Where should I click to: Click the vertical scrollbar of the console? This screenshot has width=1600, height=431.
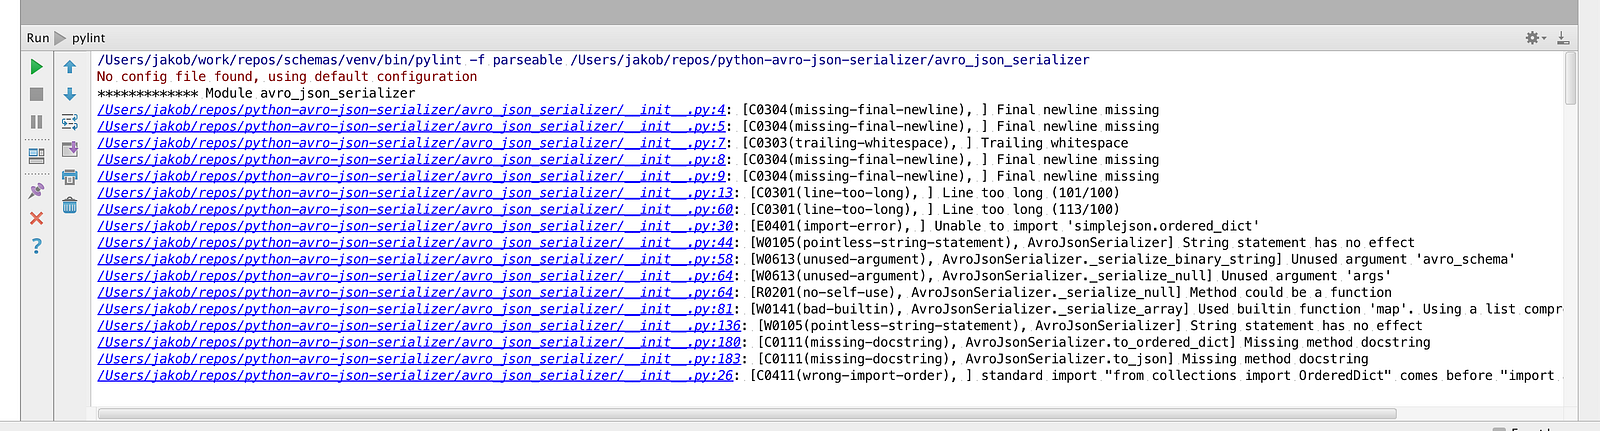click(1571, 78)
